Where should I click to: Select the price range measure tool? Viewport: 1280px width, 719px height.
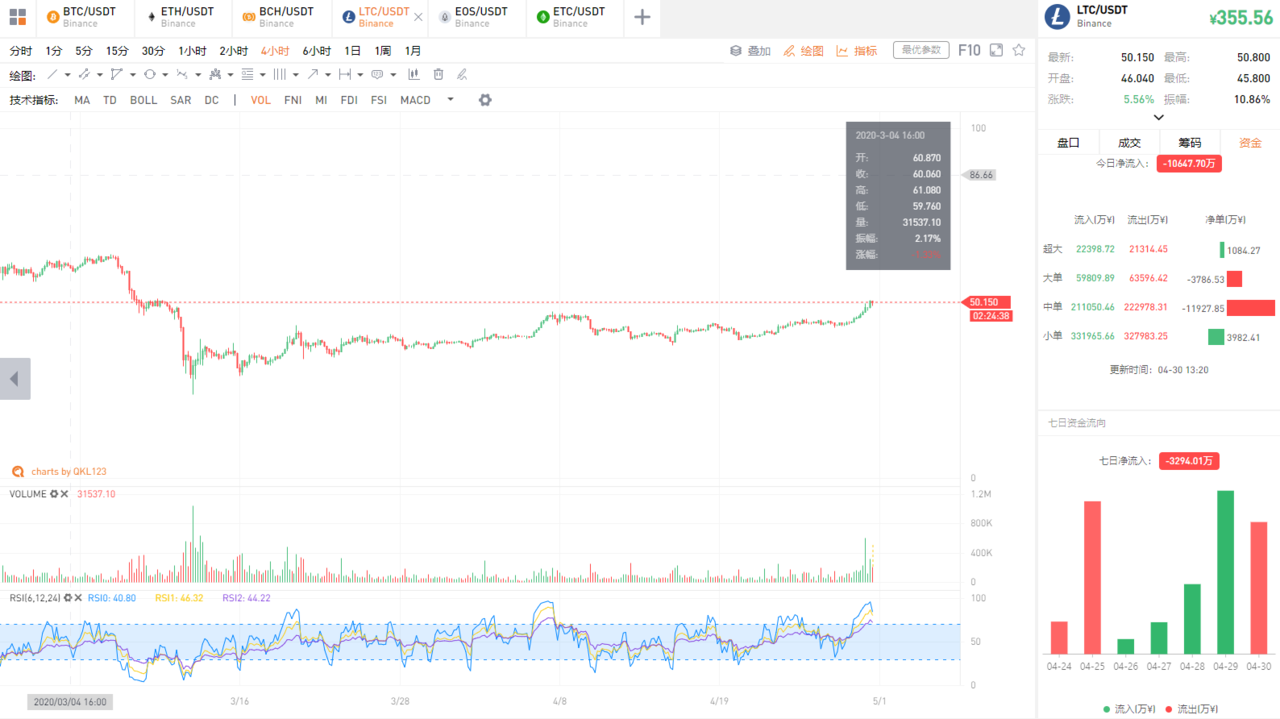pos(345,75)
